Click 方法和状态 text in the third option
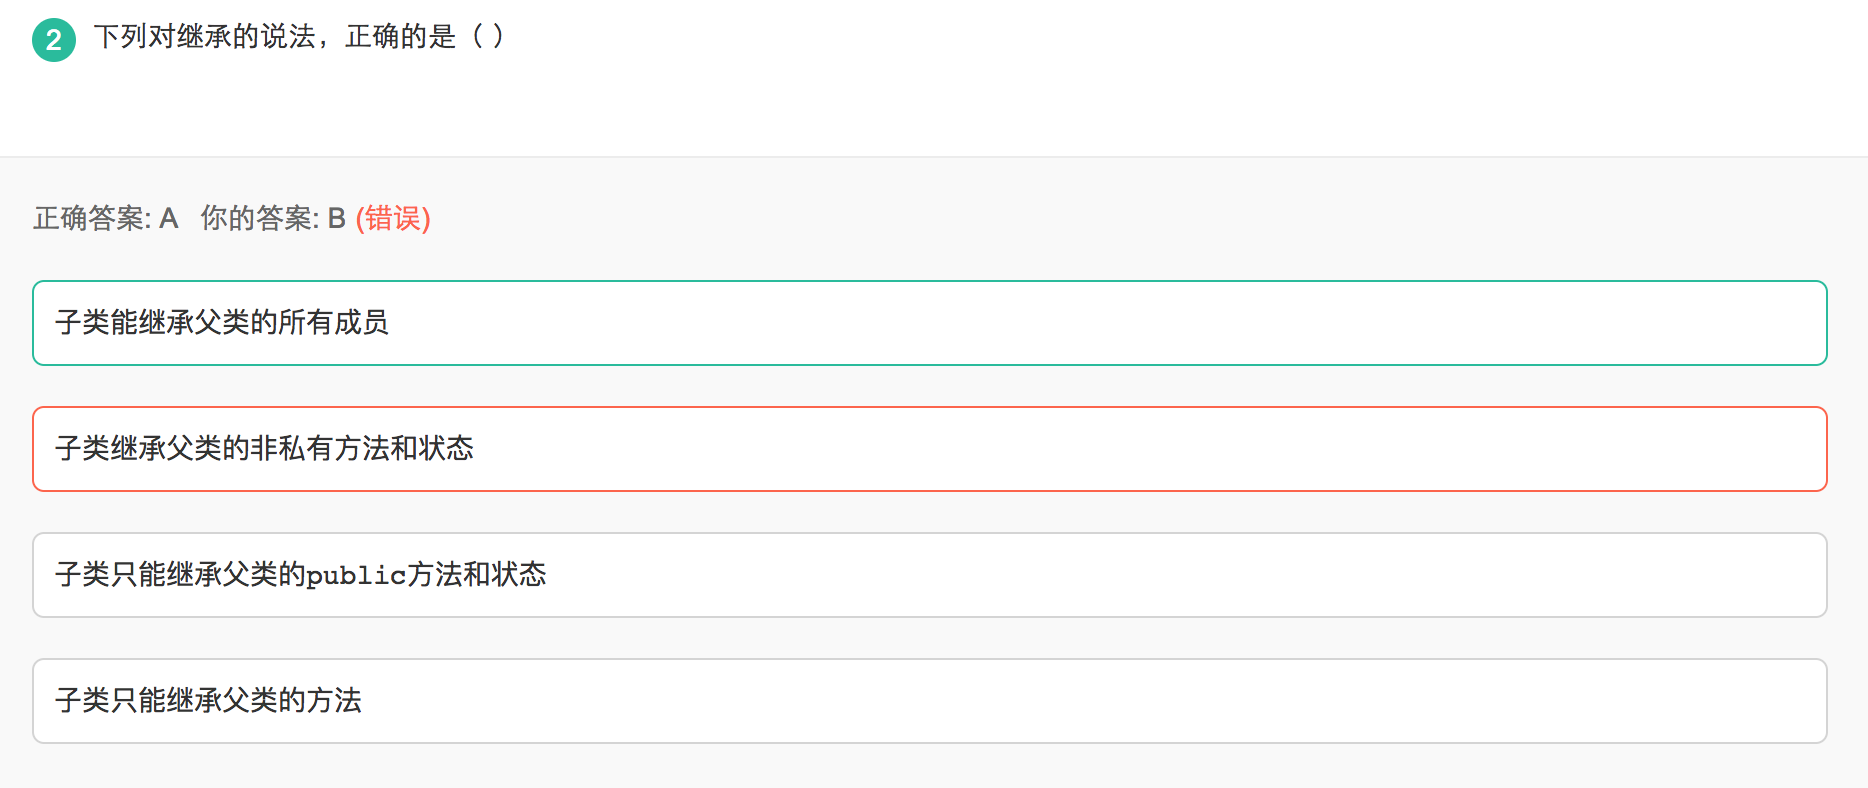 coord(476,574)
